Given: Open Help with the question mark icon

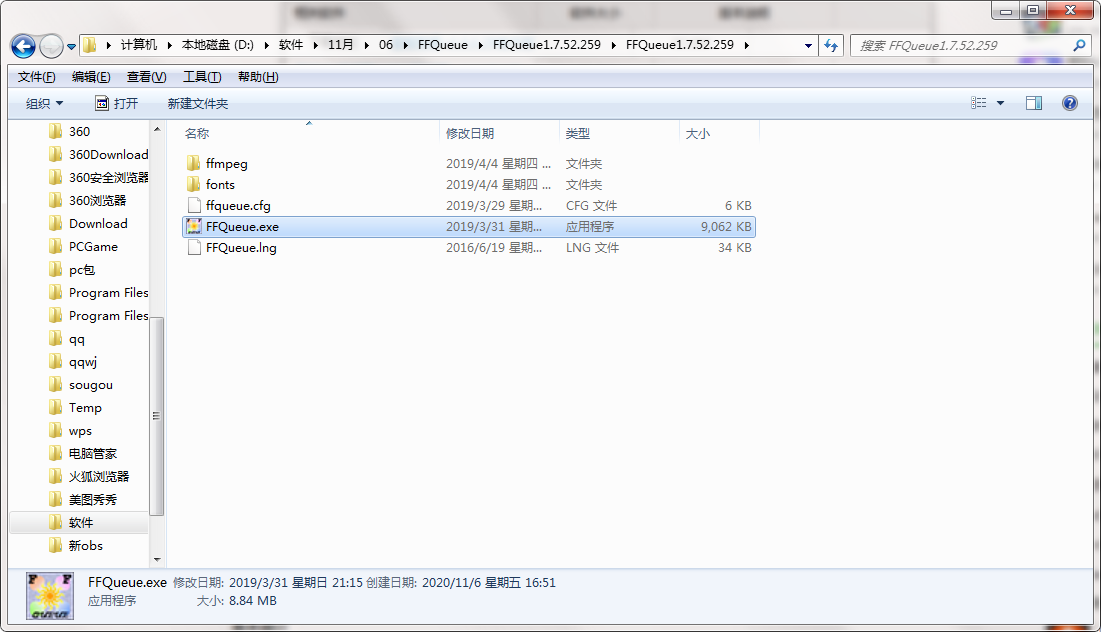Looking at the screenshot, I should pyautogui.click(x=1069, y=103).
